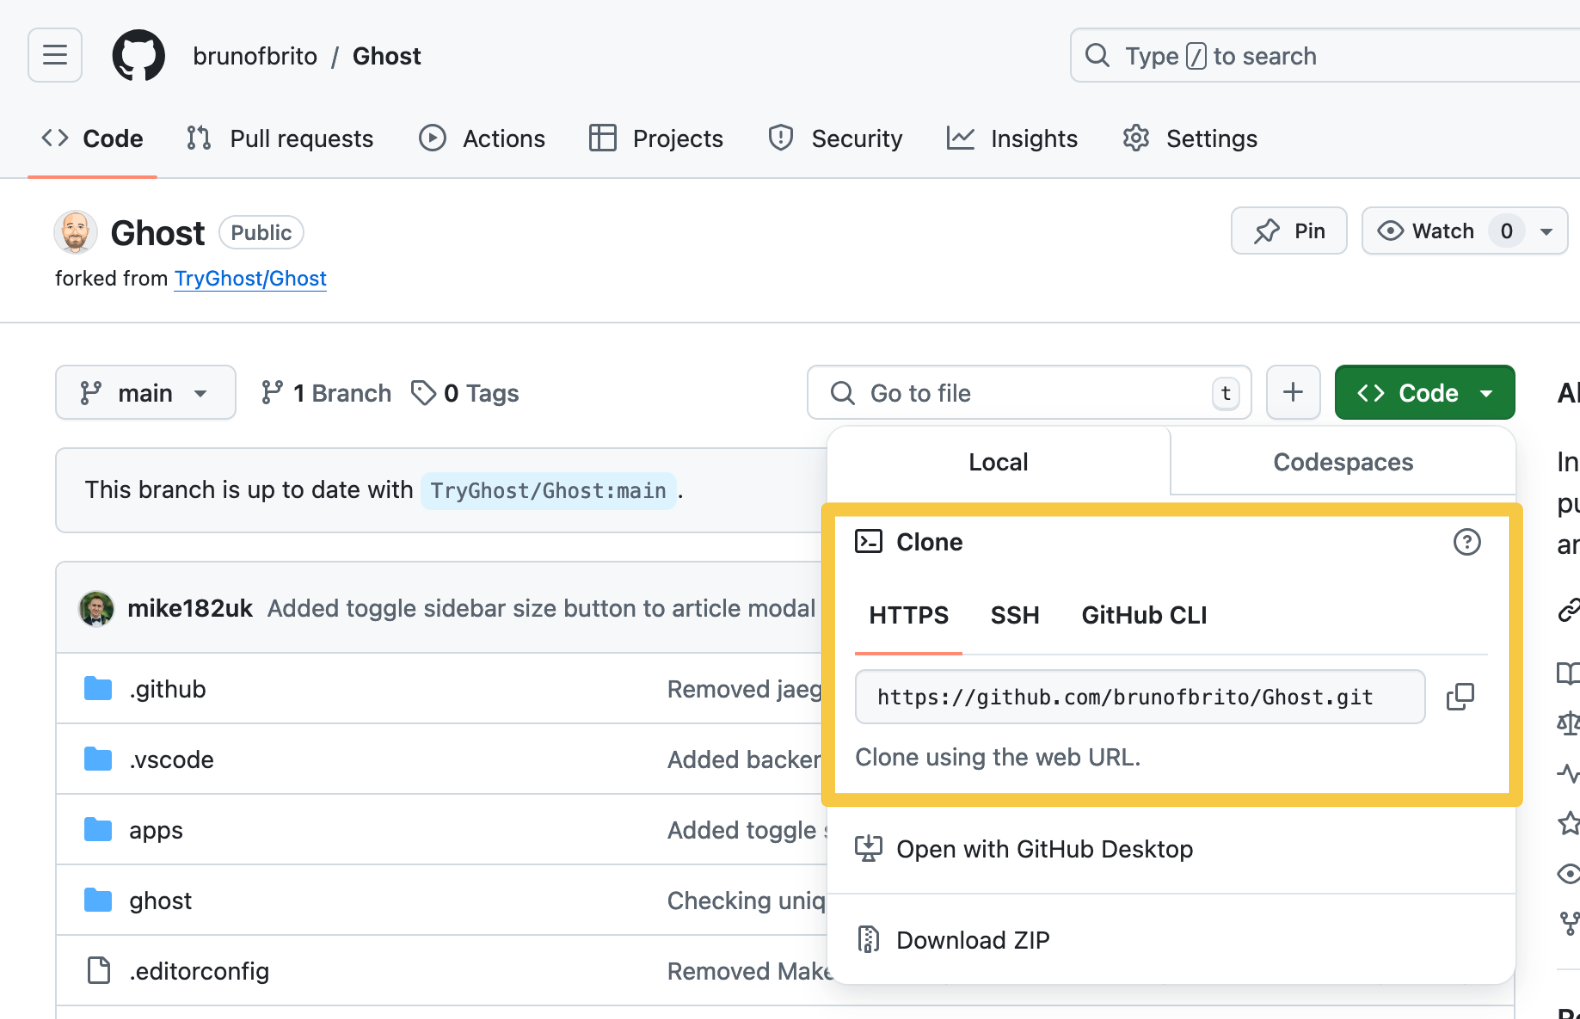1580x1019 pixels.
Task: Click Download ZIP option
Action: (x=972, y=940)
